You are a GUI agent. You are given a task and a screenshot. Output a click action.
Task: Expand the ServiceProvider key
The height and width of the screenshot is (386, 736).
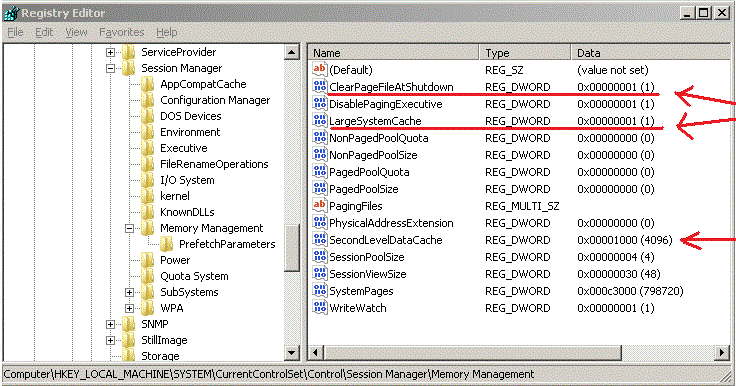click(x=110, y=52)
